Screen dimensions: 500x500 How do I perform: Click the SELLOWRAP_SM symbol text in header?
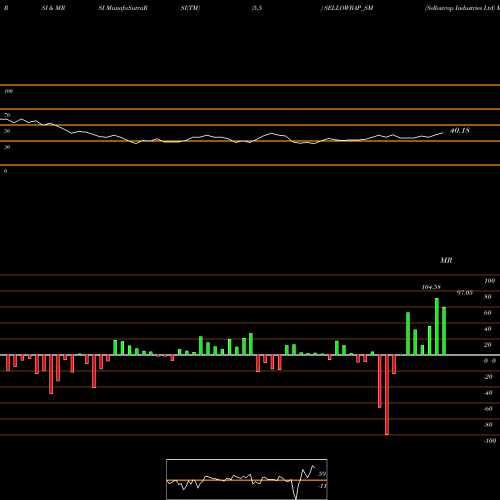[x=348, y=8]
